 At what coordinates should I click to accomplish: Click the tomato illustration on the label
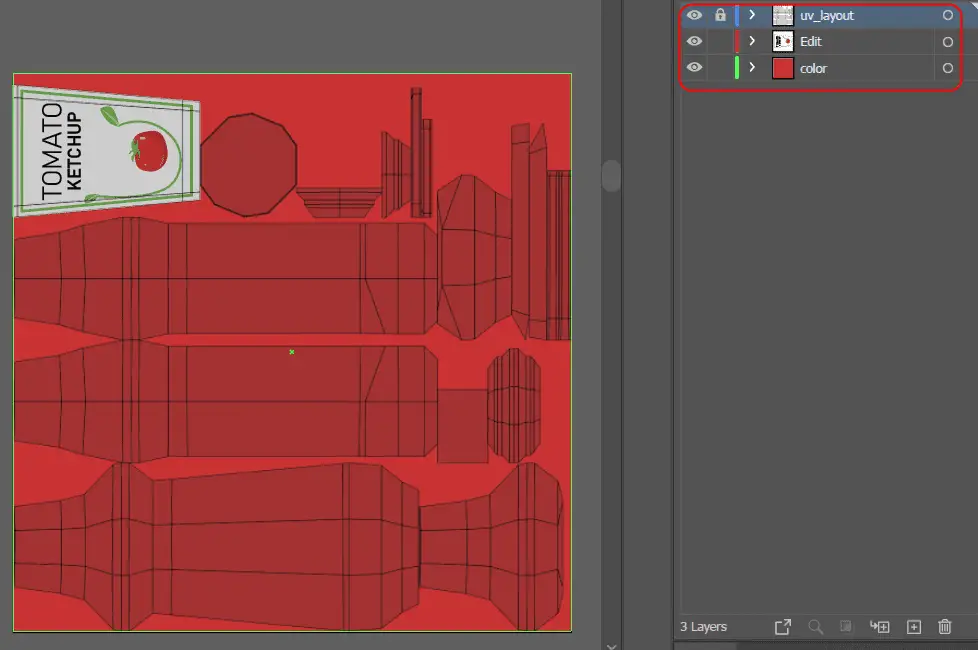tap(148, 150)
